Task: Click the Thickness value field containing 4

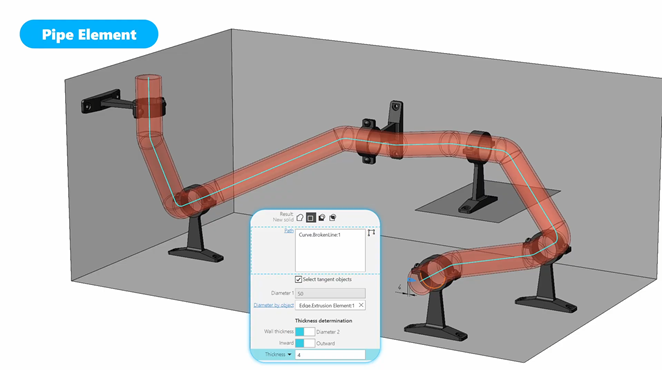Action: 330,355
